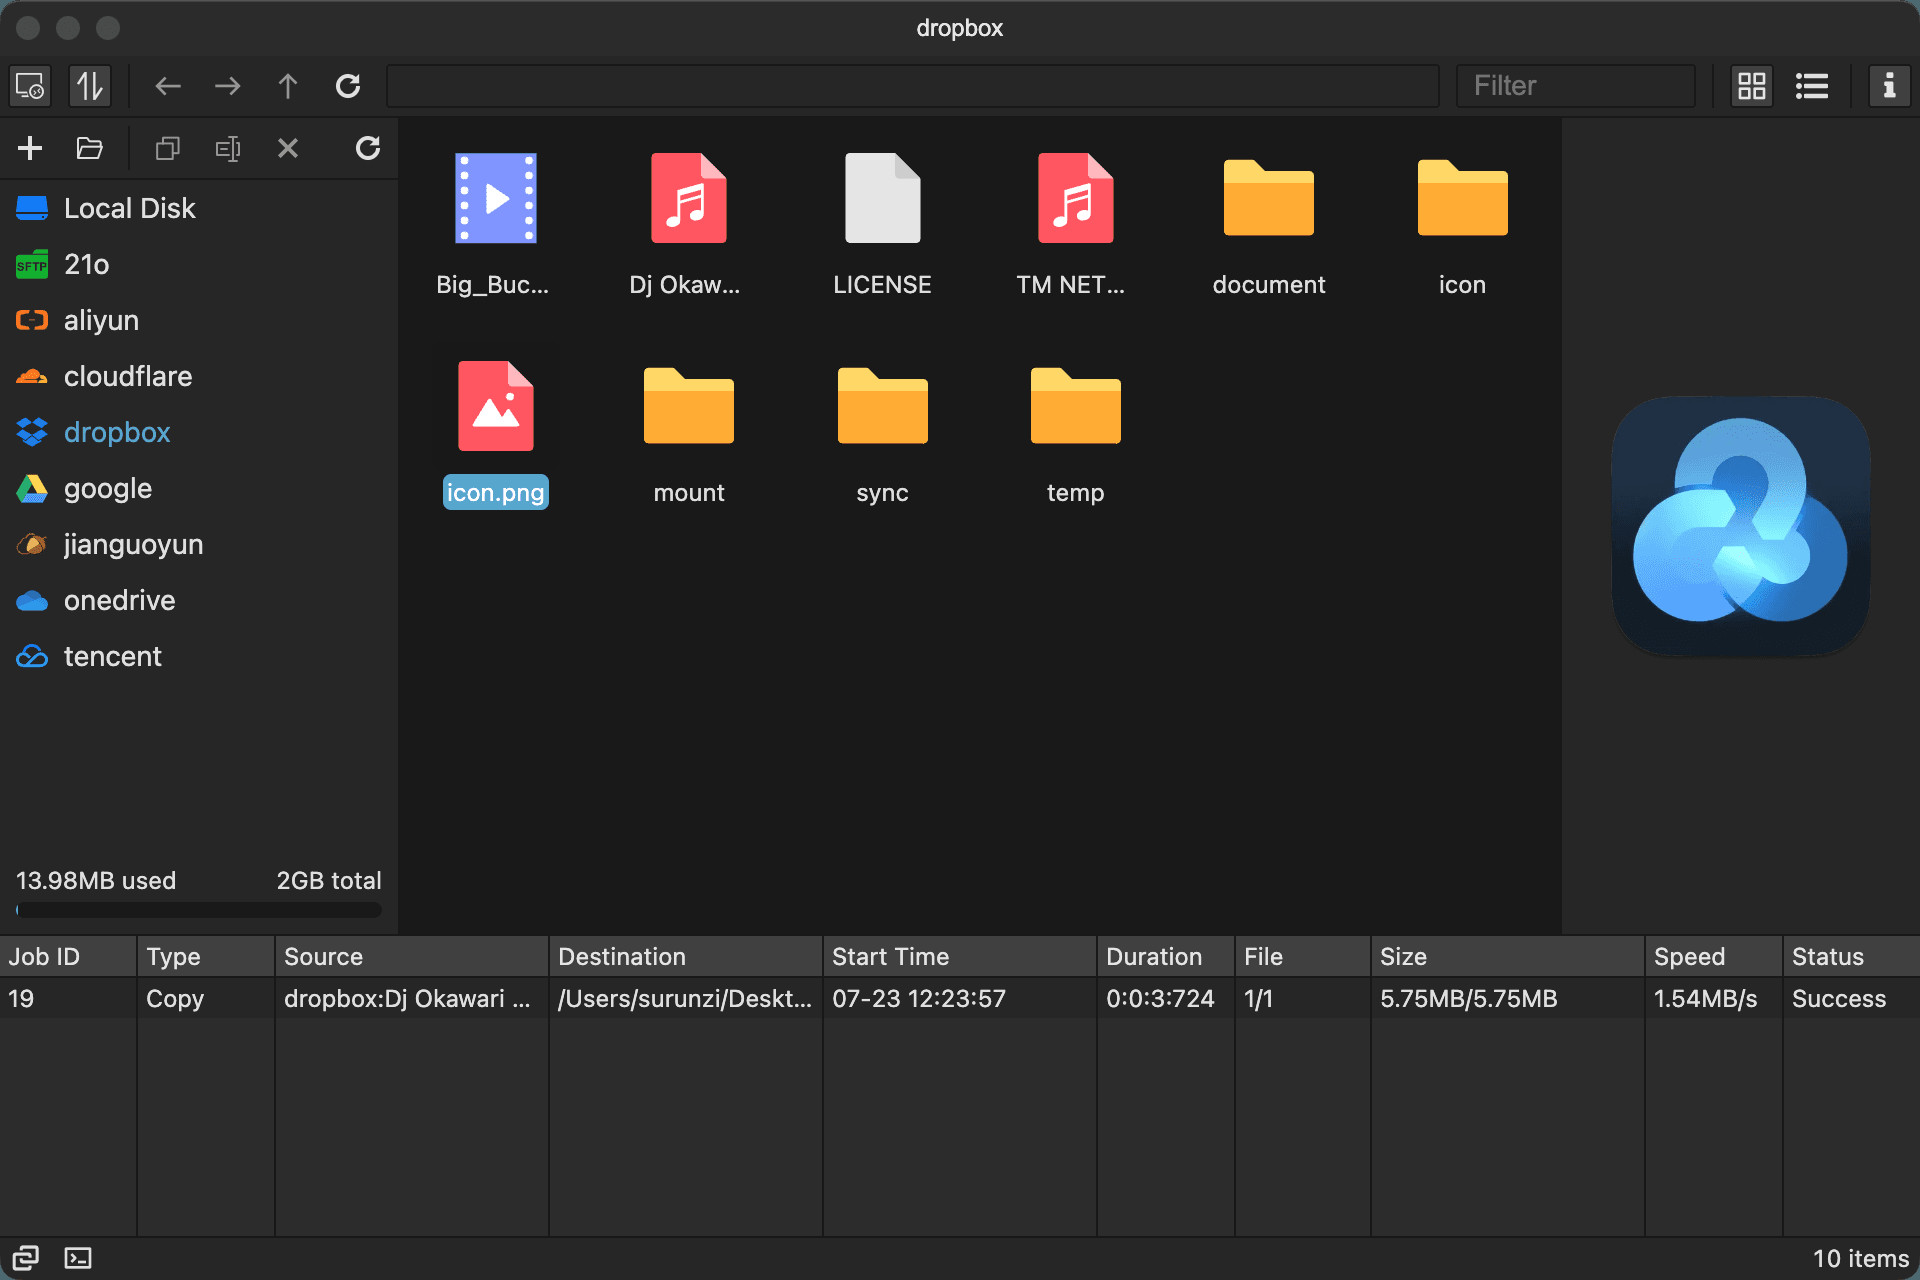Toggle the info panel button

(1889, 86)
